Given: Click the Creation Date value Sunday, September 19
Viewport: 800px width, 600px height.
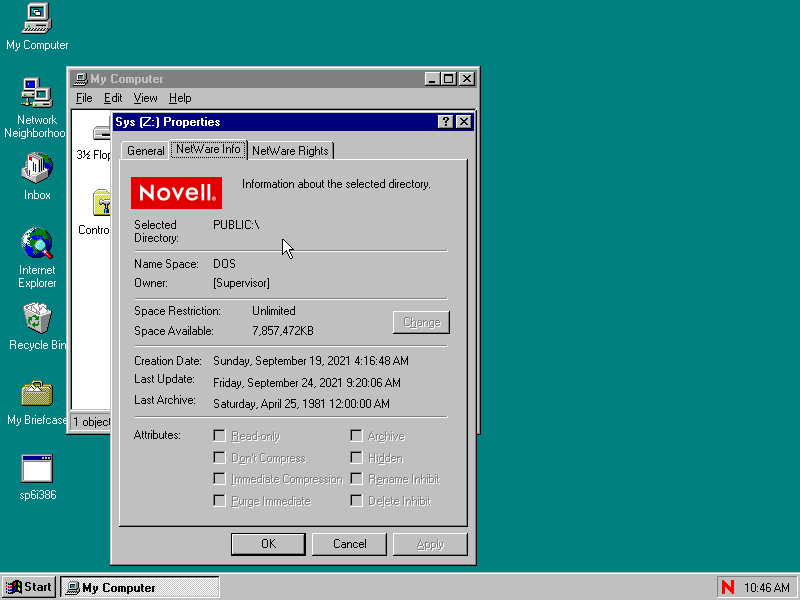Looking at the screenshot, I should coord(311,361).
